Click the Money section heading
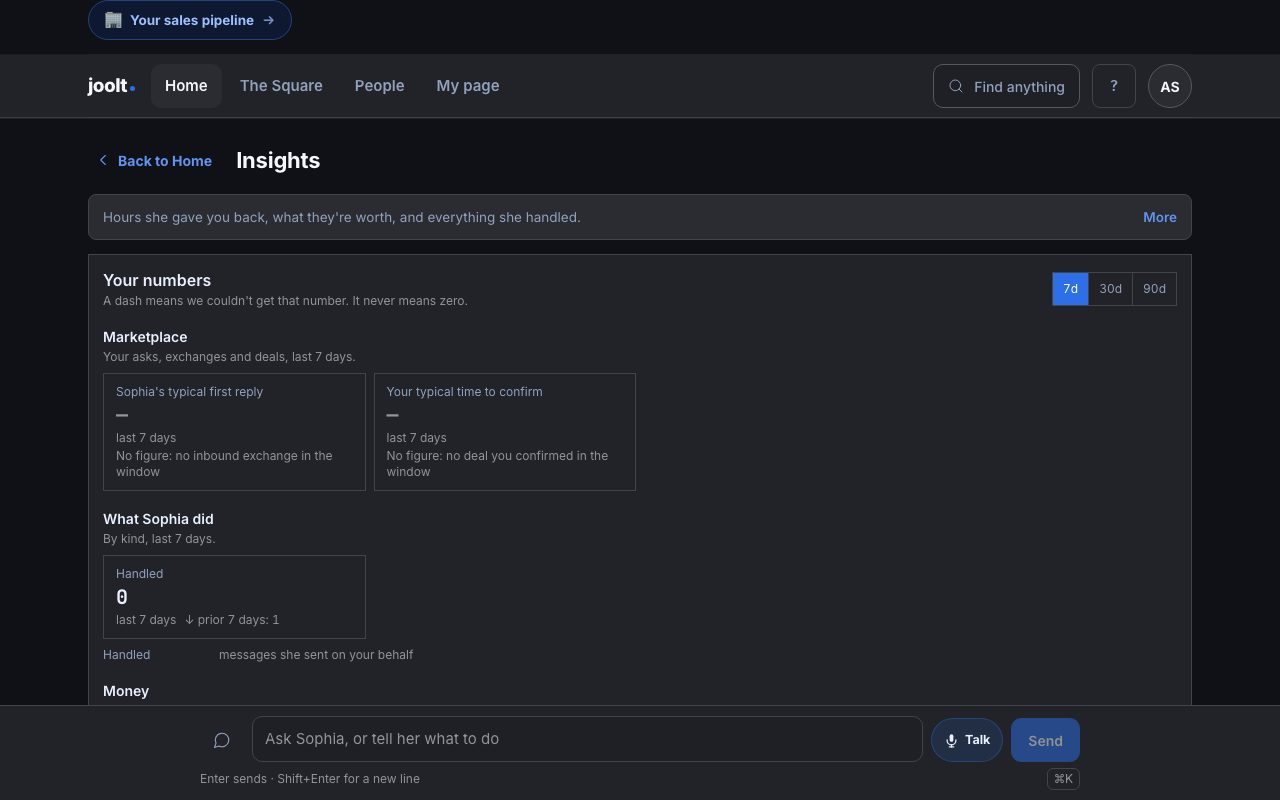 click(126, 691)
